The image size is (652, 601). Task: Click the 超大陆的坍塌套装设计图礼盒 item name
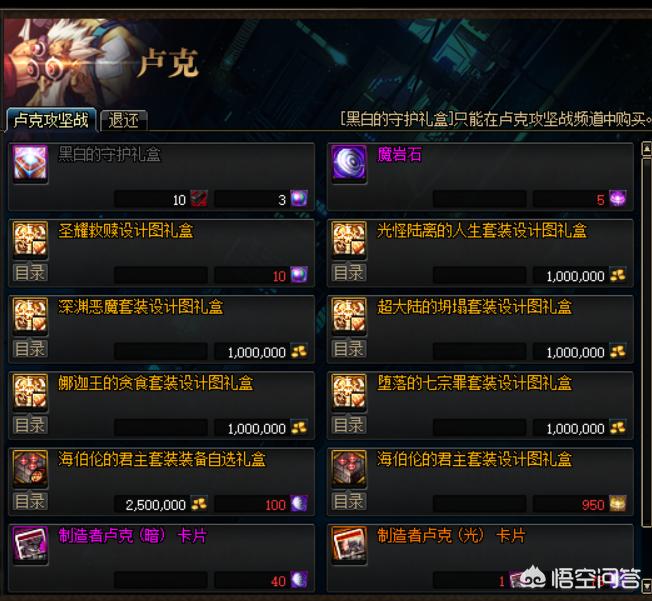tap(474, 307)
